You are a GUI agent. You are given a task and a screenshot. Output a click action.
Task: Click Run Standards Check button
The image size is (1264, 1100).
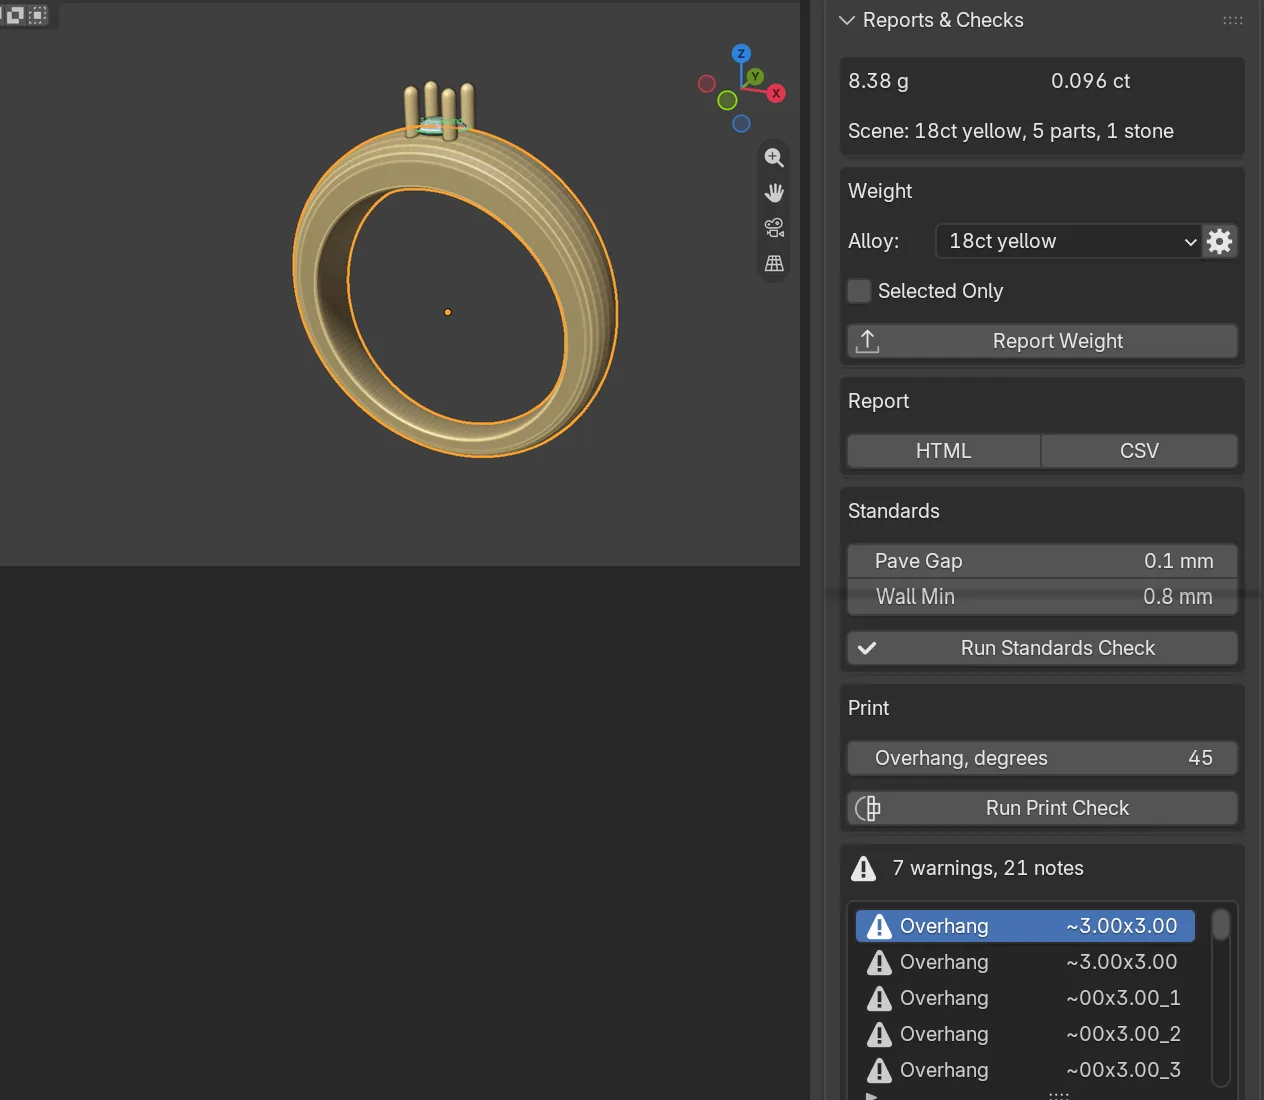coord(1042,648)
